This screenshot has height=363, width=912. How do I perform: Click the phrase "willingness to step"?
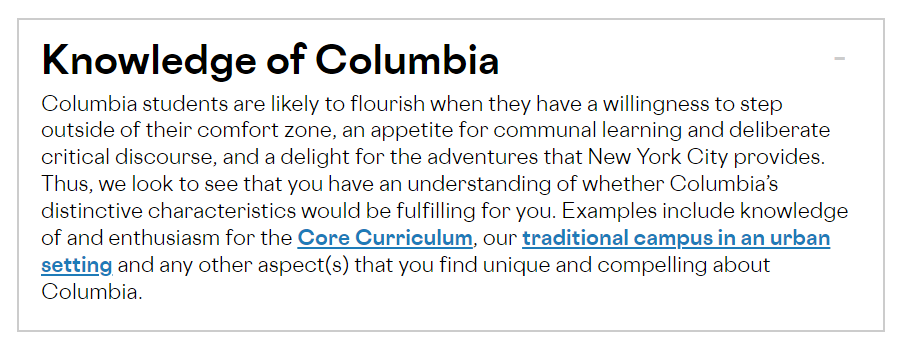[692, 105]
